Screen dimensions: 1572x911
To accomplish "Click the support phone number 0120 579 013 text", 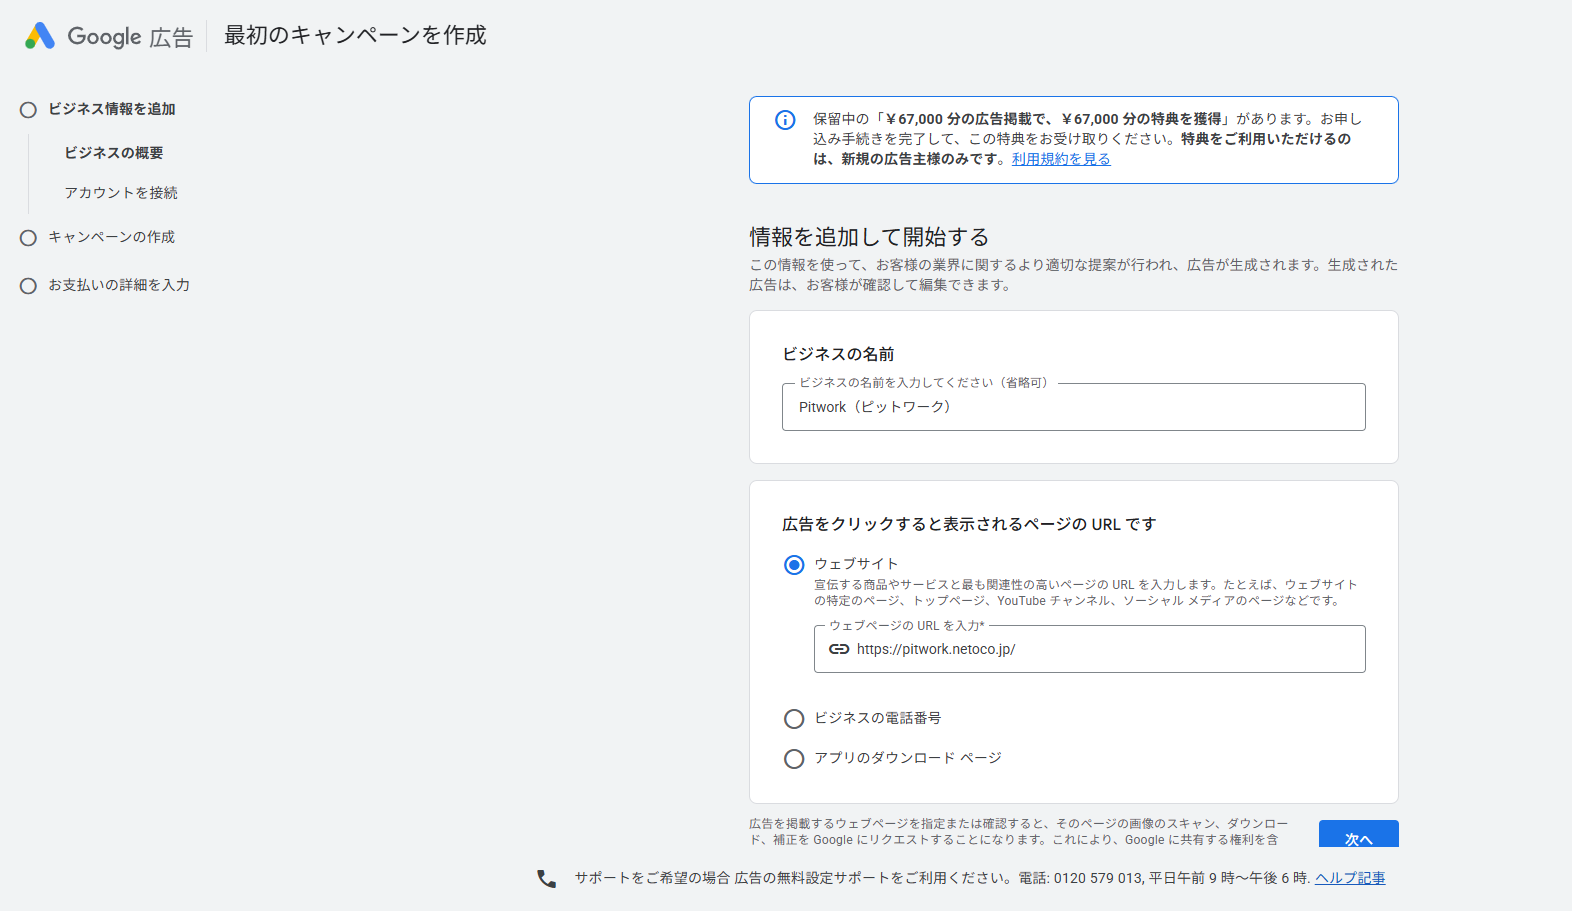I will [x=1098, y=878].
